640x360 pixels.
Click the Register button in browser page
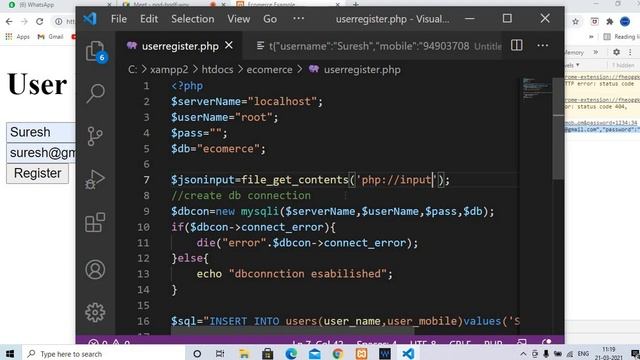(x=38, y=173)
